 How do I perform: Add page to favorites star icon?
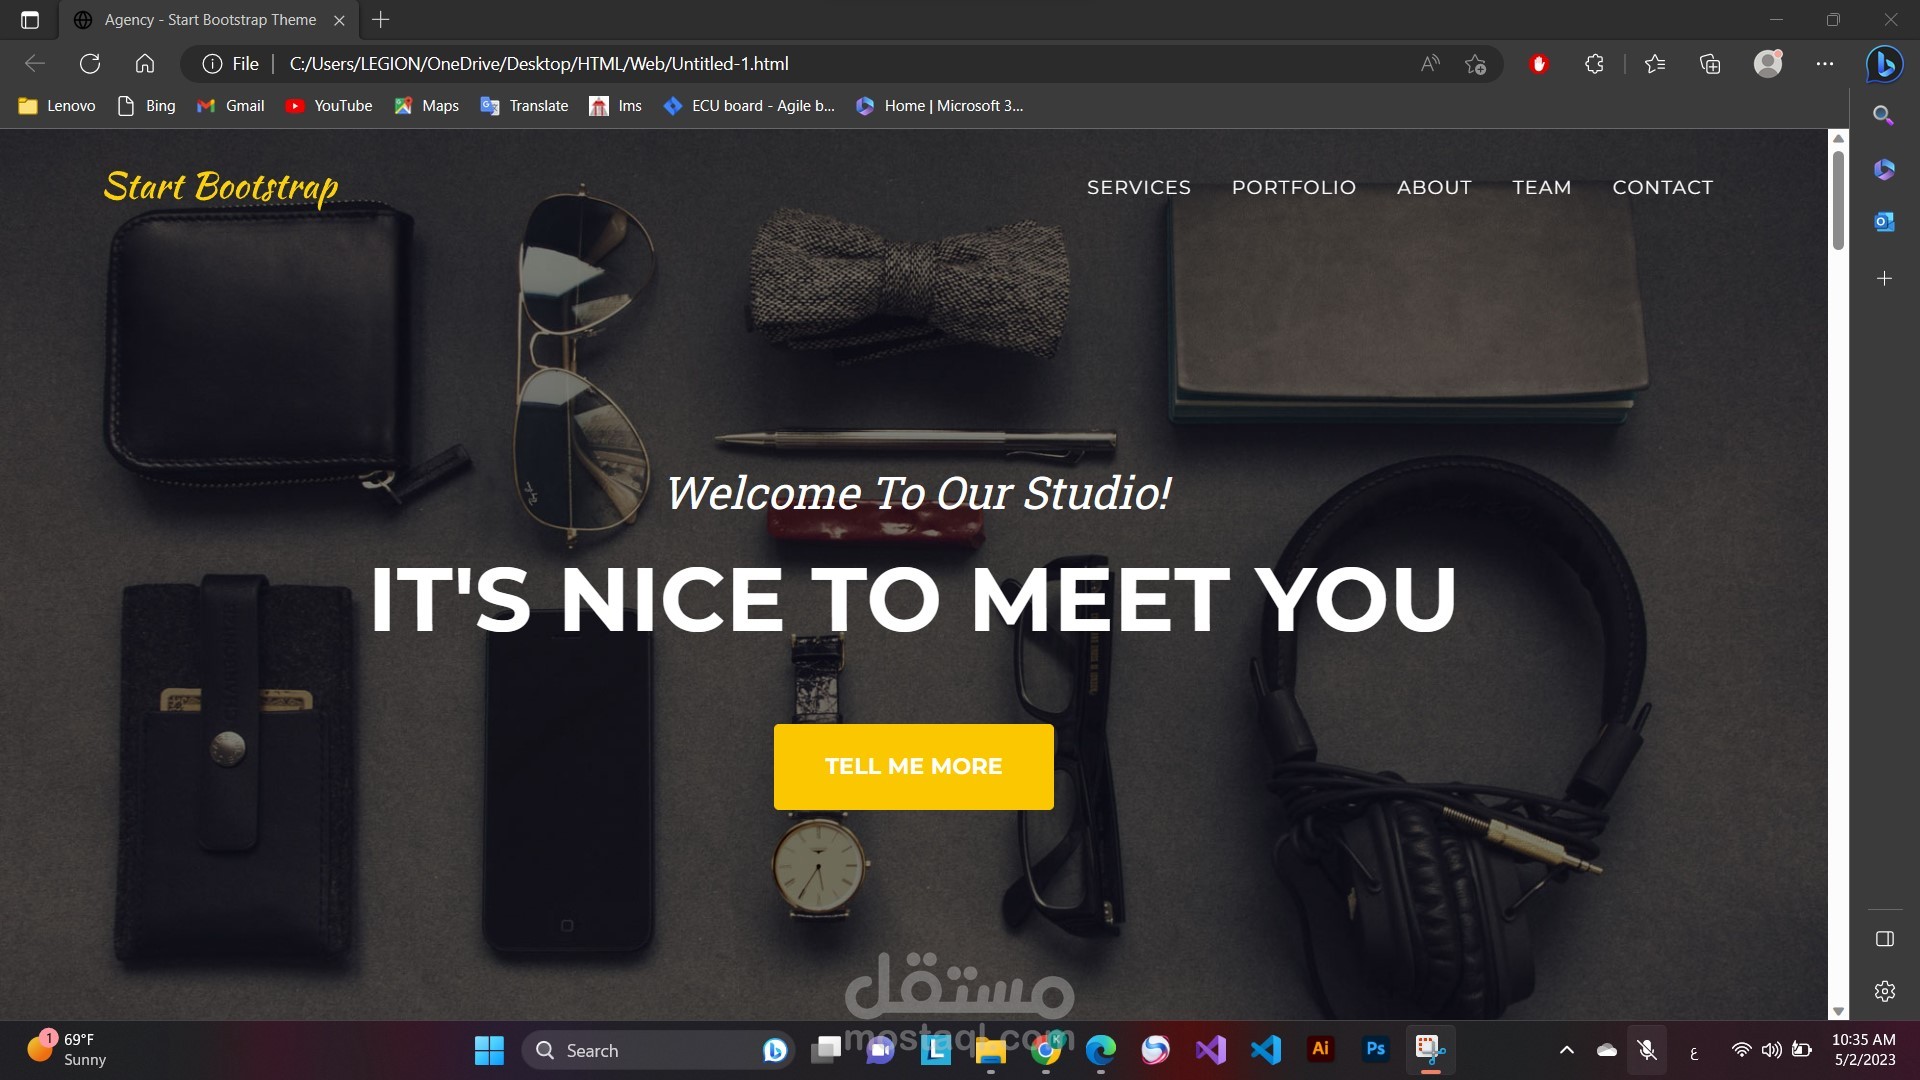coord(1475,64)
